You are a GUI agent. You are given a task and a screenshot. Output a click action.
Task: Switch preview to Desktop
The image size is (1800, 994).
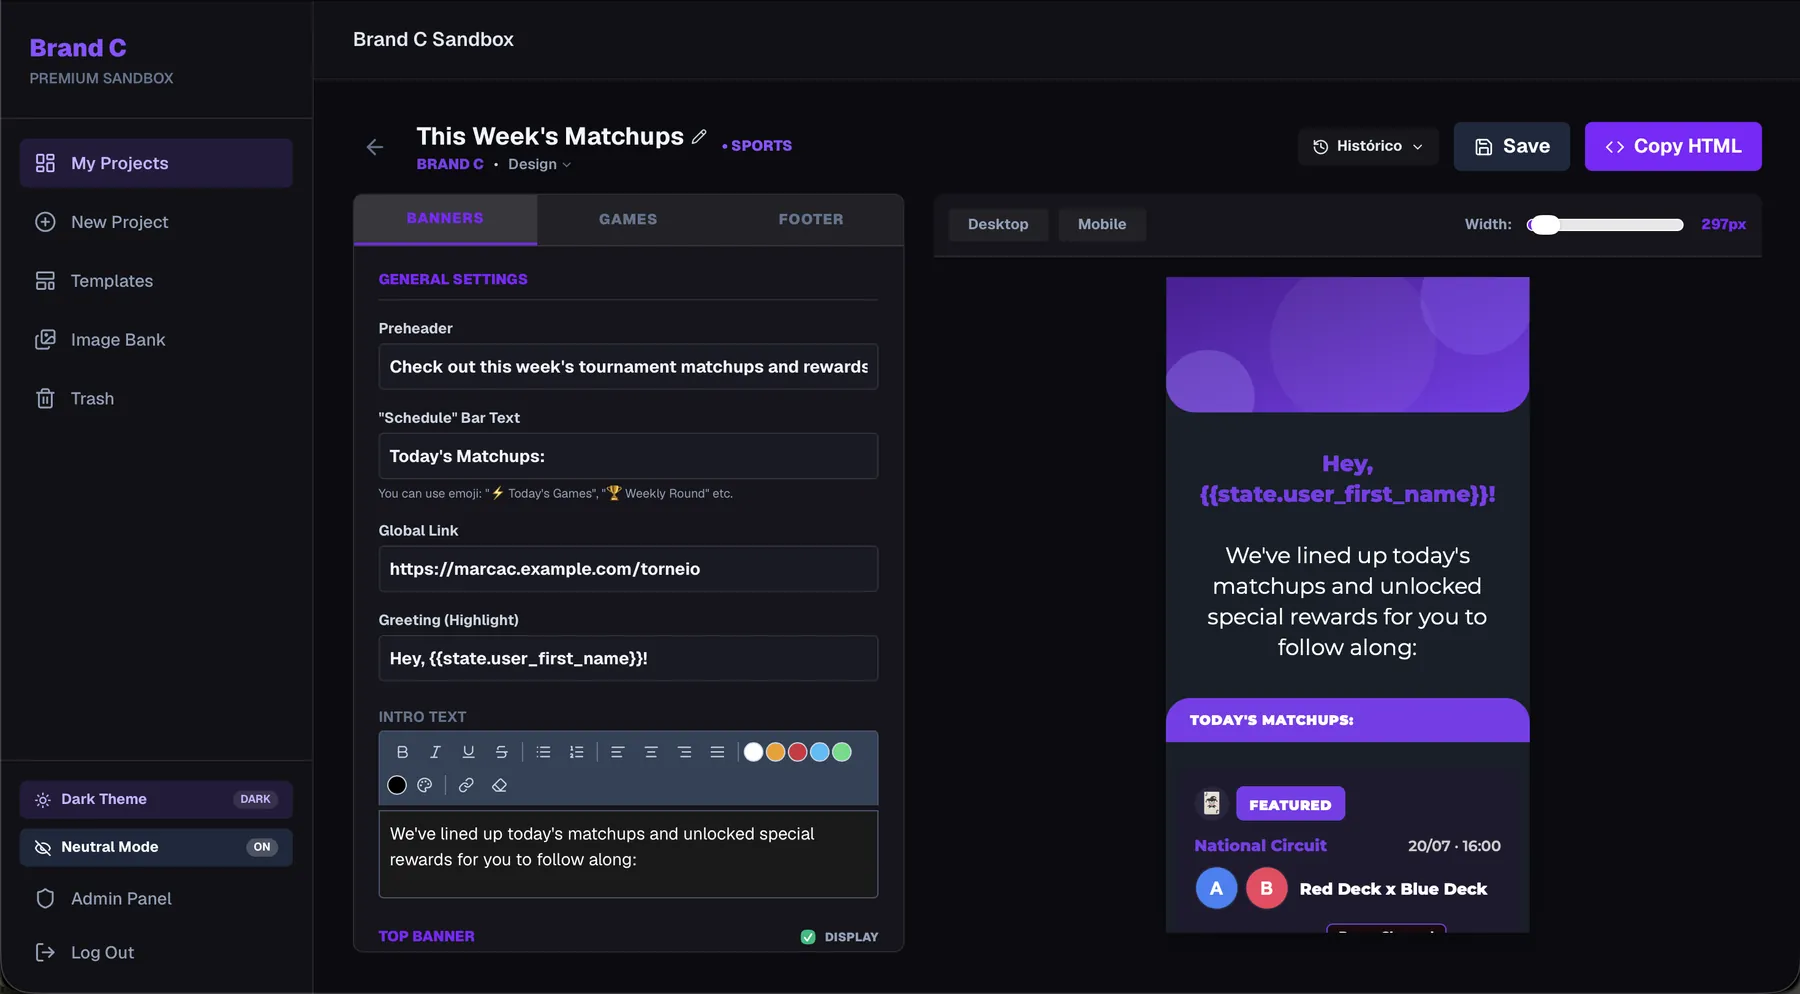point(998,224)
